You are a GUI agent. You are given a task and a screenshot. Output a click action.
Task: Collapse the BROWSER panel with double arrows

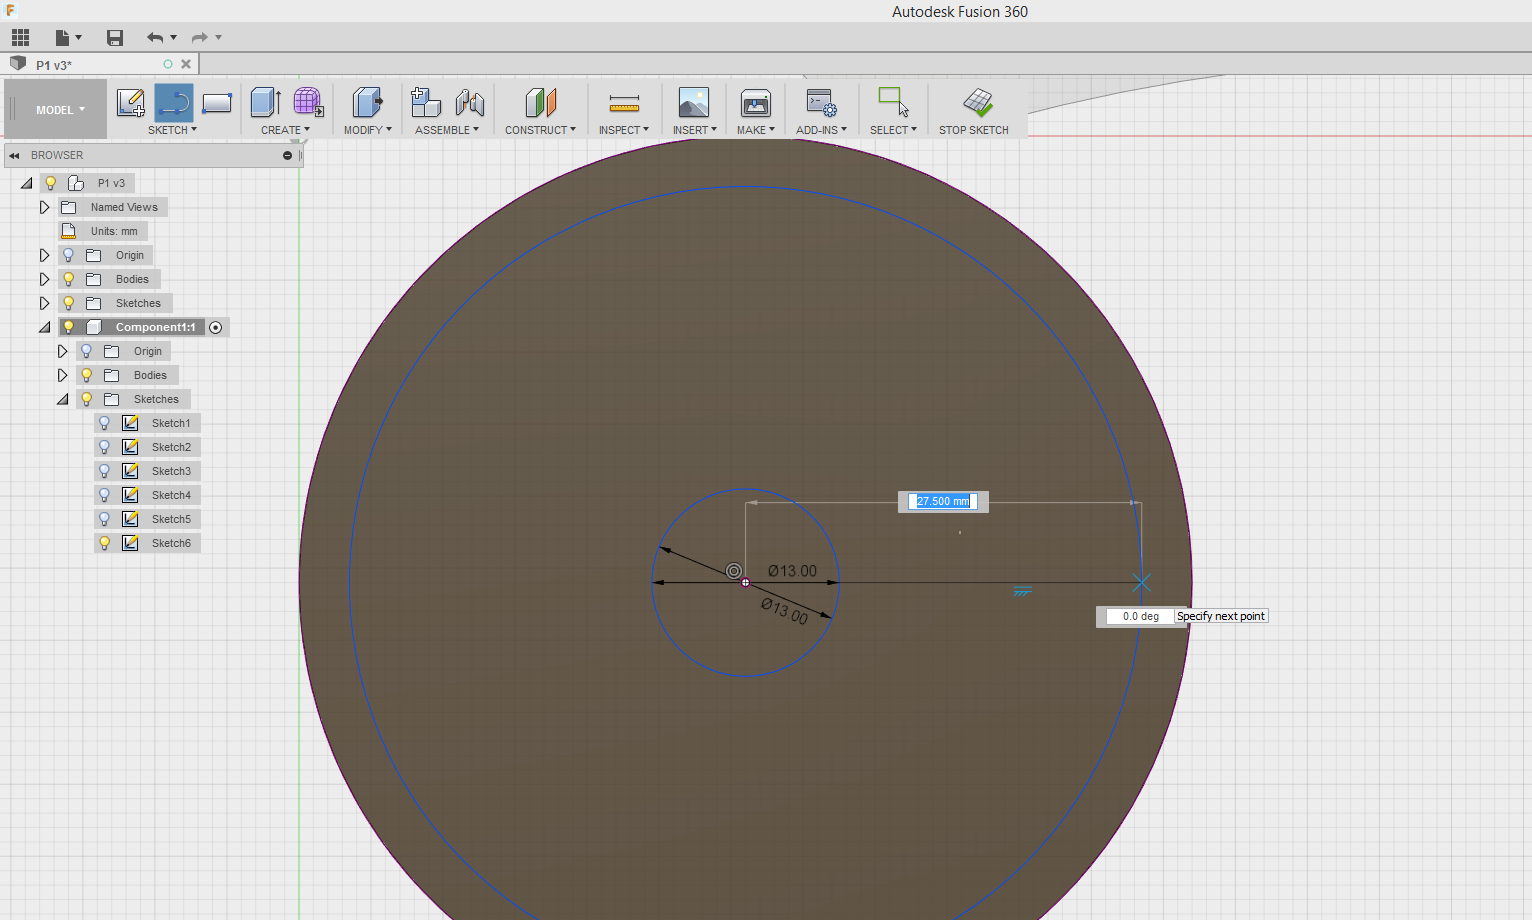pos(14,155)
